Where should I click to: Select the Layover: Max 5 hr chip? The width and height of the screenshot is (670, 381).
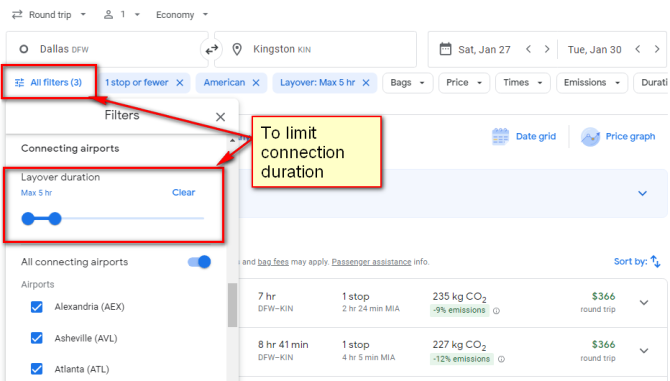tap(317, 82)
